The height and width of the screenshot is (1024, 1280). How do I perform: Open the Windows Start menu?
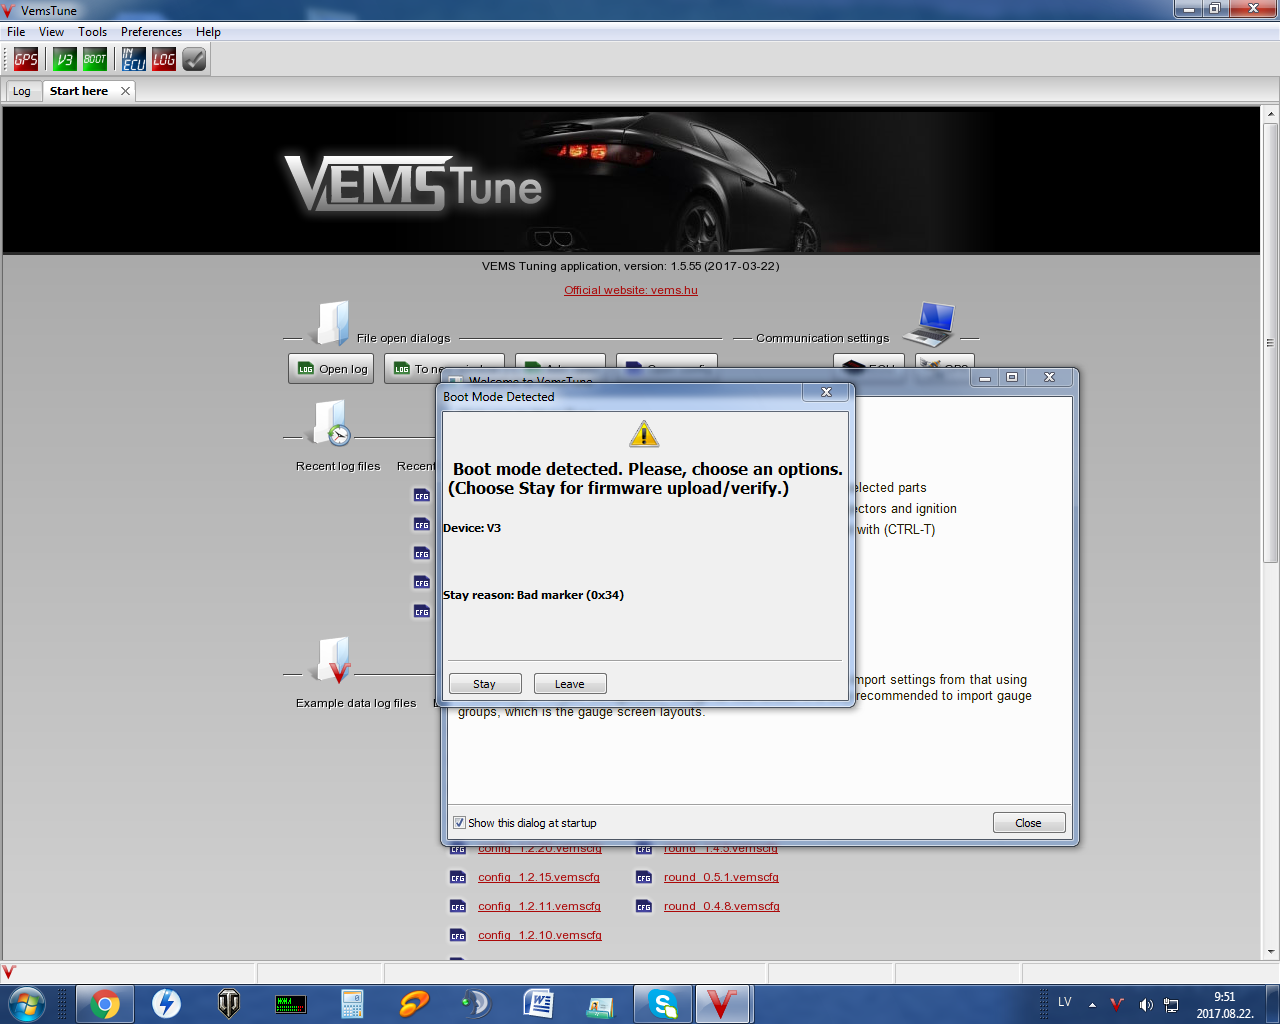click(x=27, y=1003)
